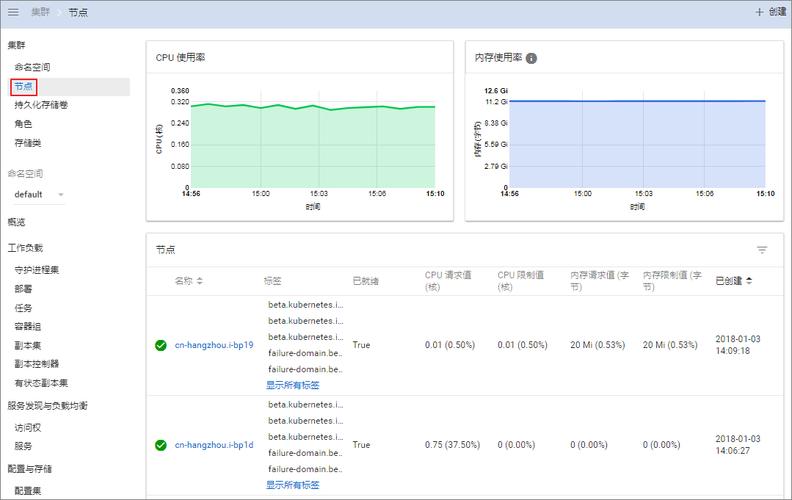Image resolution: width=792 pixels, height=500 pixels.
Task: Click the CPU 请求值 column header
Action: tap(448, 281)
